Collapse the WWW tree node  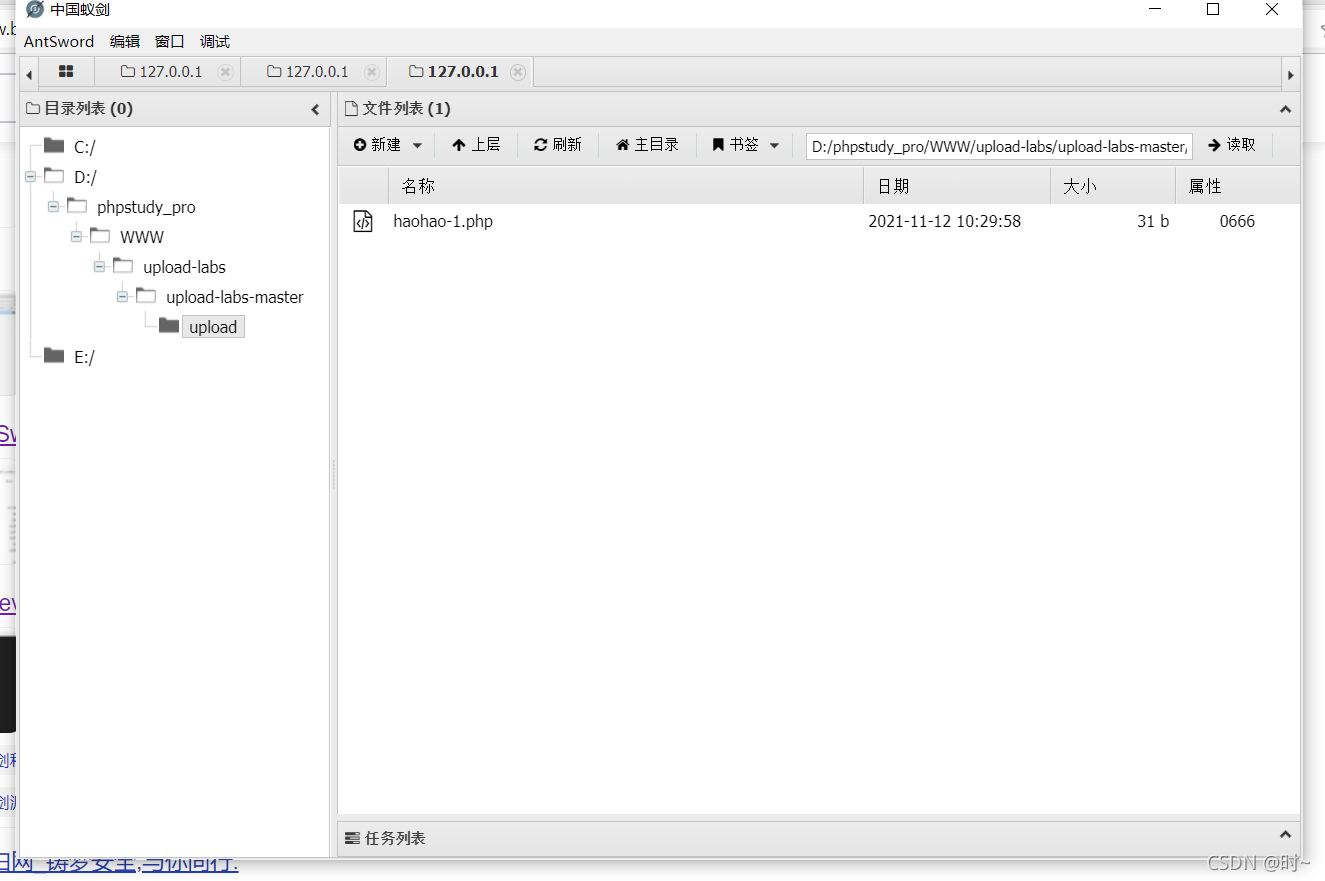click(x=76, y=237)
